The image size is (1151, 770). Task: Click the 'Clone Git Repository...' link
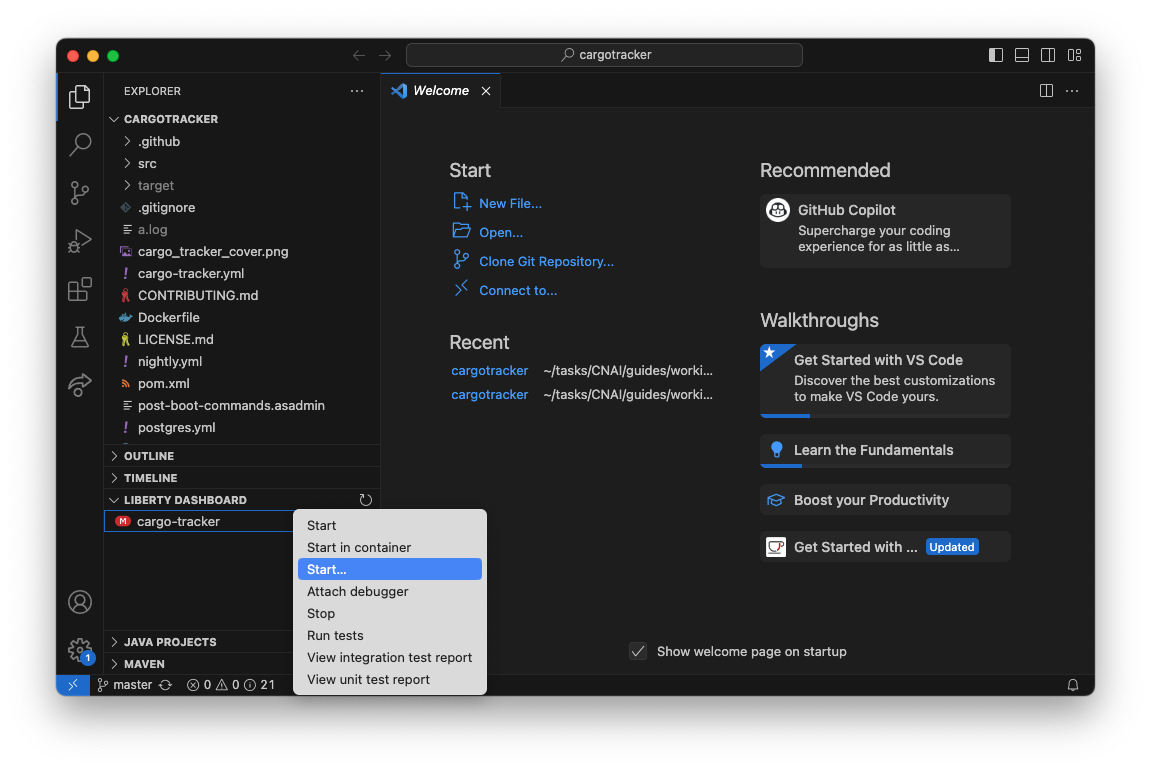[x=546, y=261]
